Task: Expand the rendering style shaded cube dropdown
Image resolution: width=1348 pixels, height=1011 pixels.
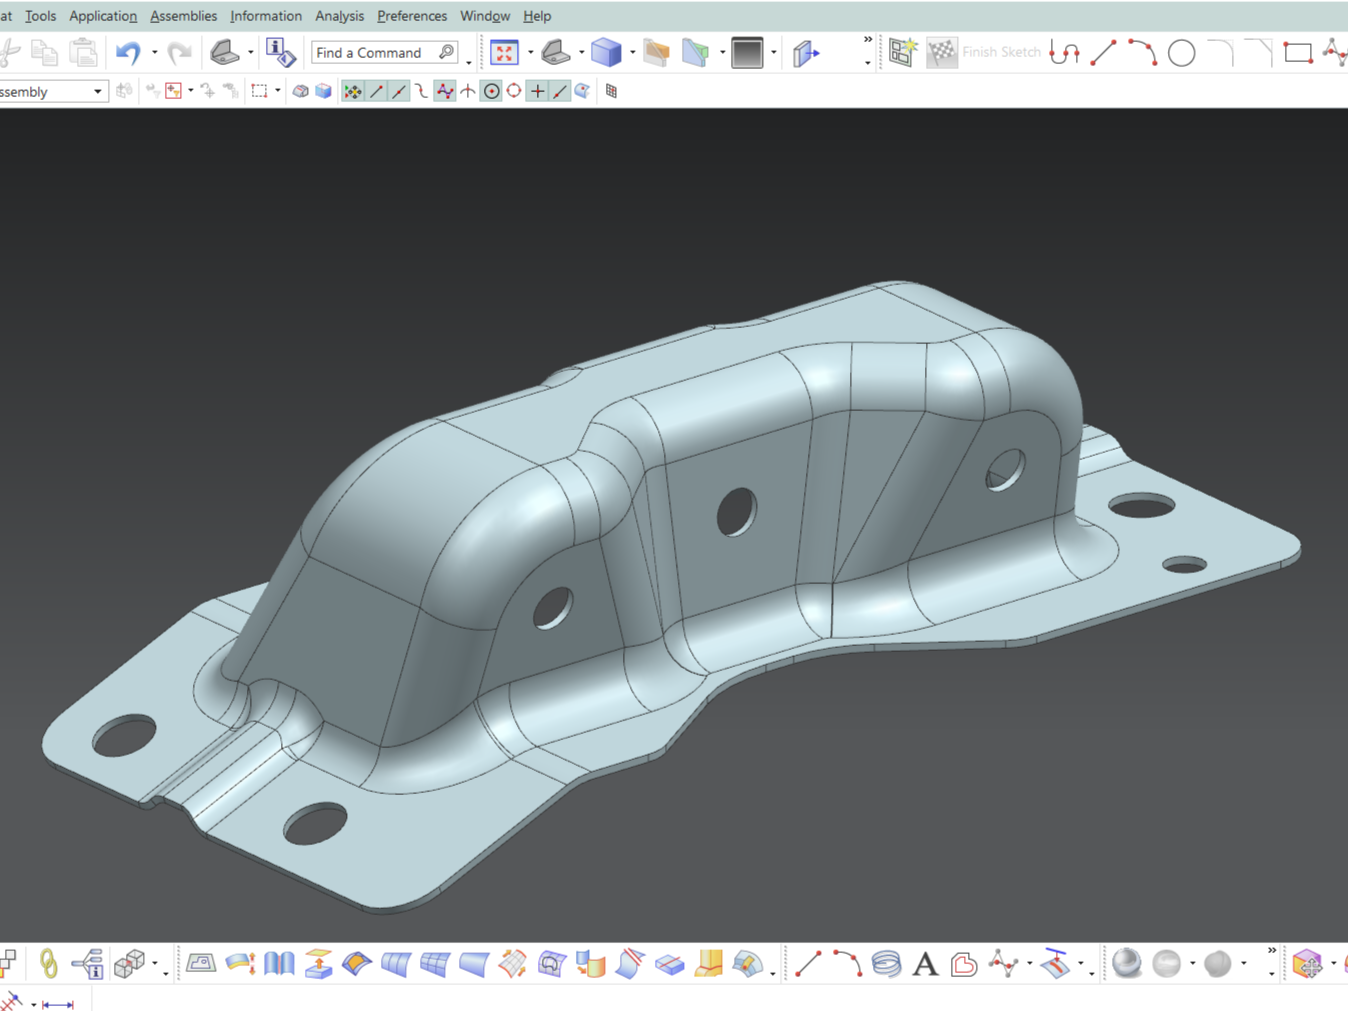Action: tap(632, 53)
